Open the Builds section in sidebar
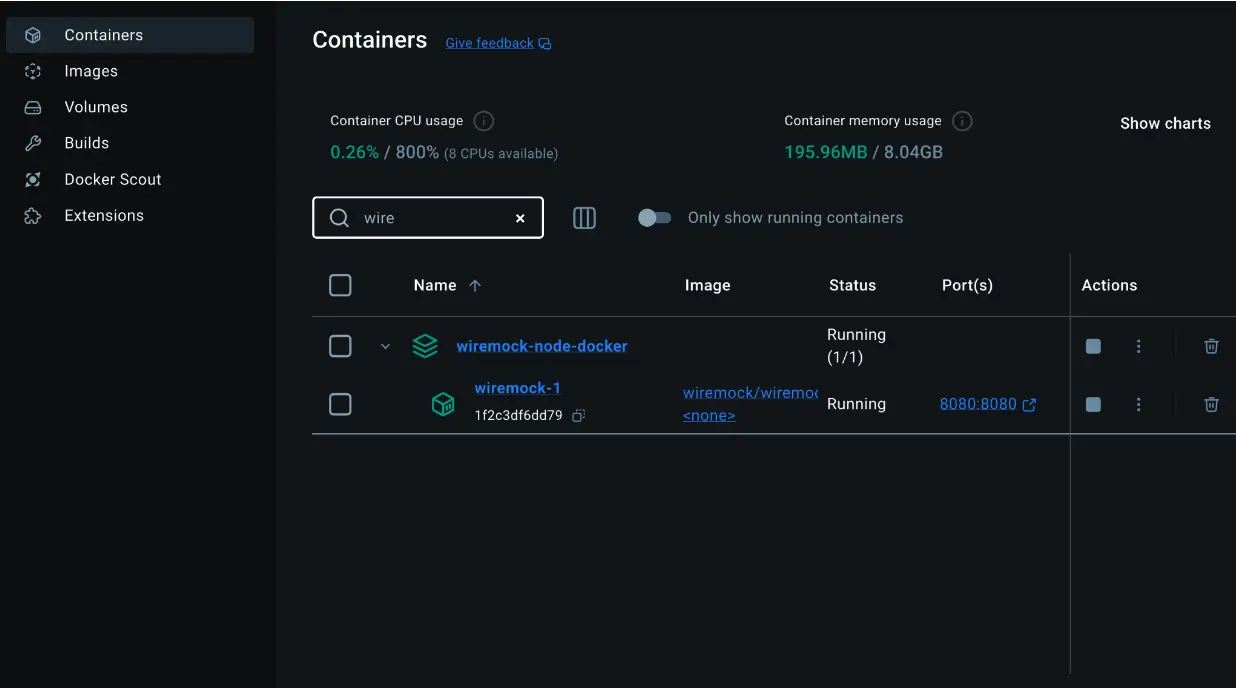Image resolution: width=1236 pixels, height=689 pixels. pyautogui.click(x=84, y=143)
